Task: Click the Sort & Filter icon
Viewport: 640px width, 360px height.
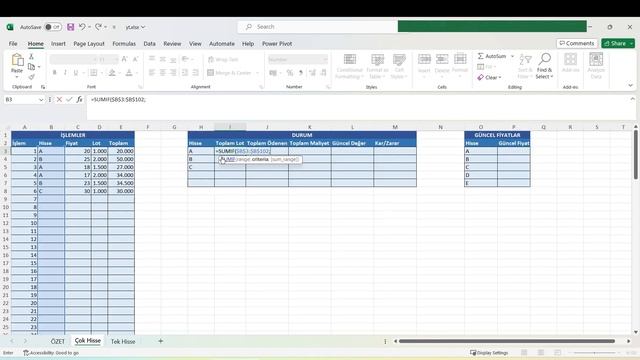Action: (525, 60)
